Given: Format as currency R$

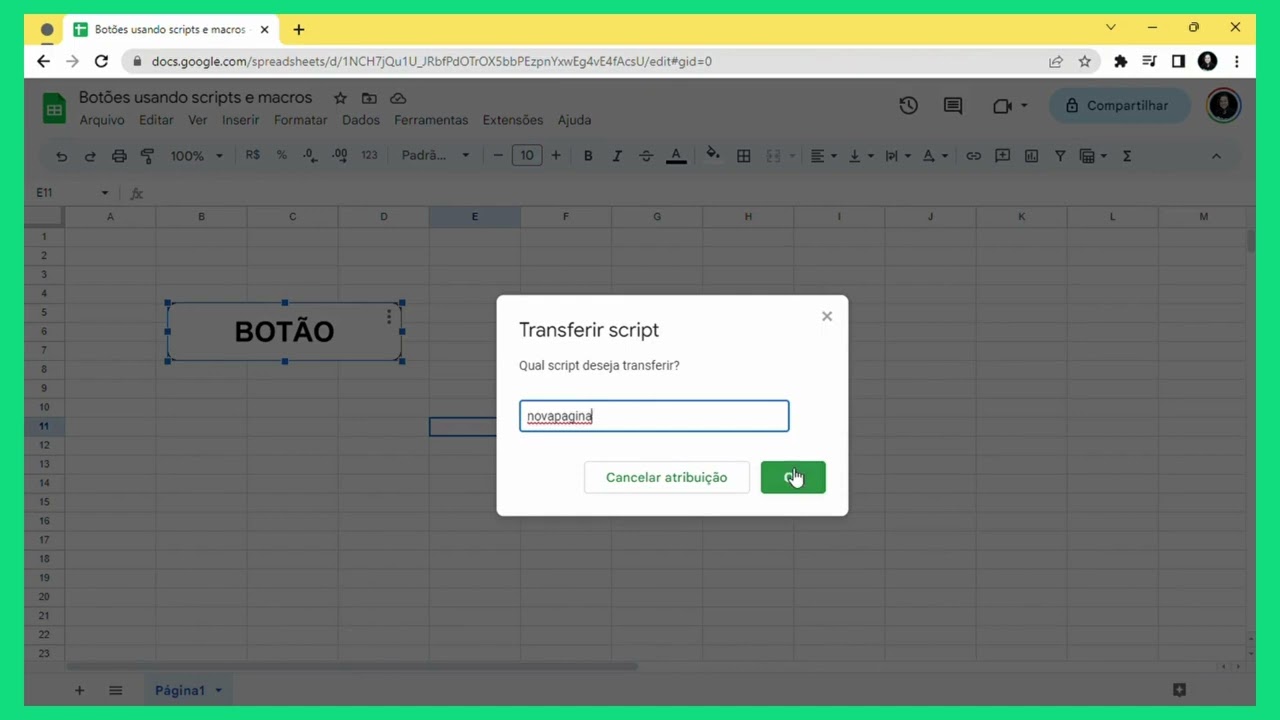Looking at the screenshot, I should point(252,156).
